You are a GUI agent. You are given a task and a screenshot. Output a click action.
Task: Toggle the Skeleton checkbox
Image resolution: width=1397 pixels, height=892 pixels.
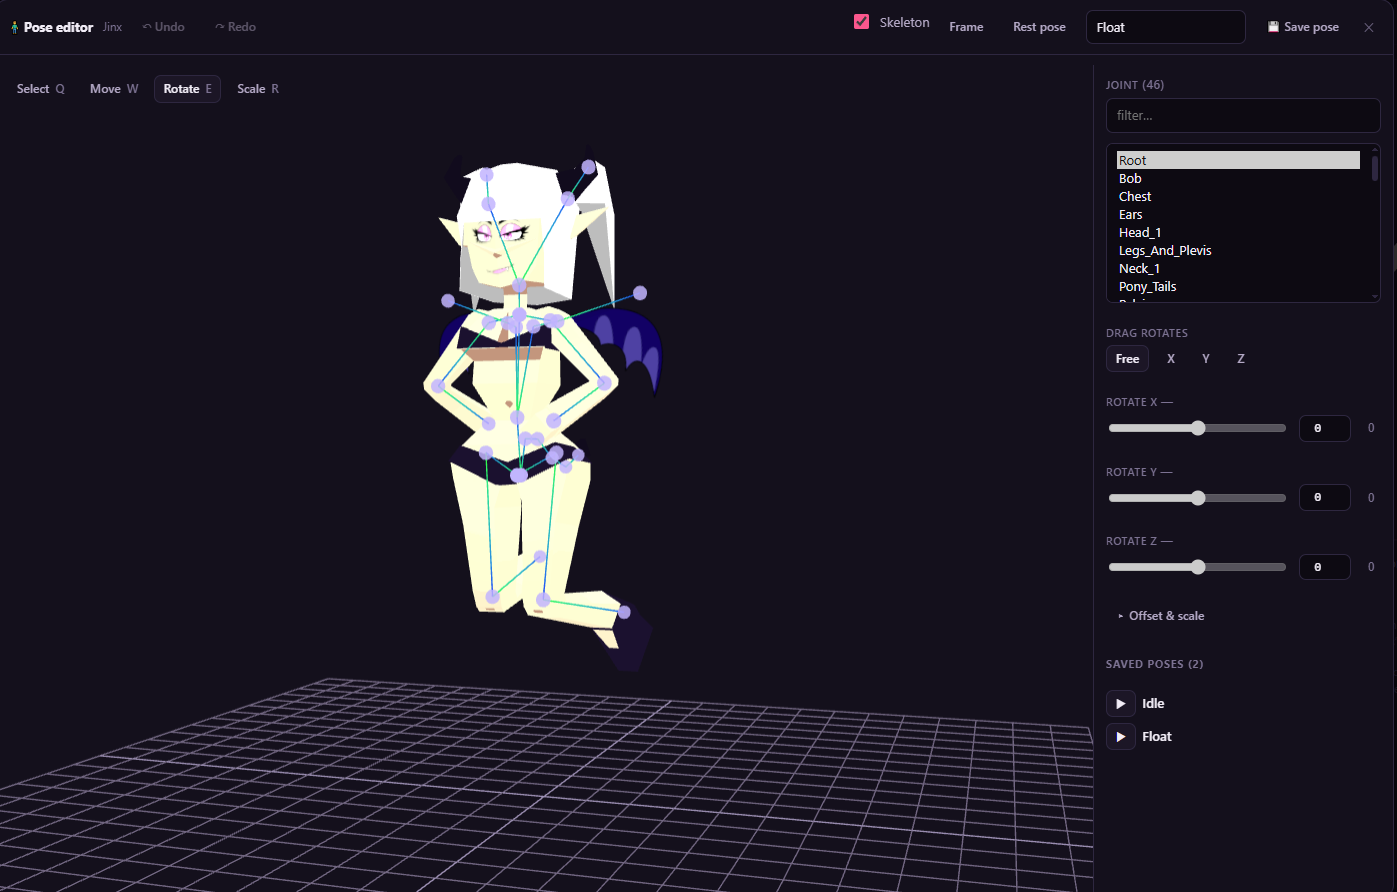(861, 22)
